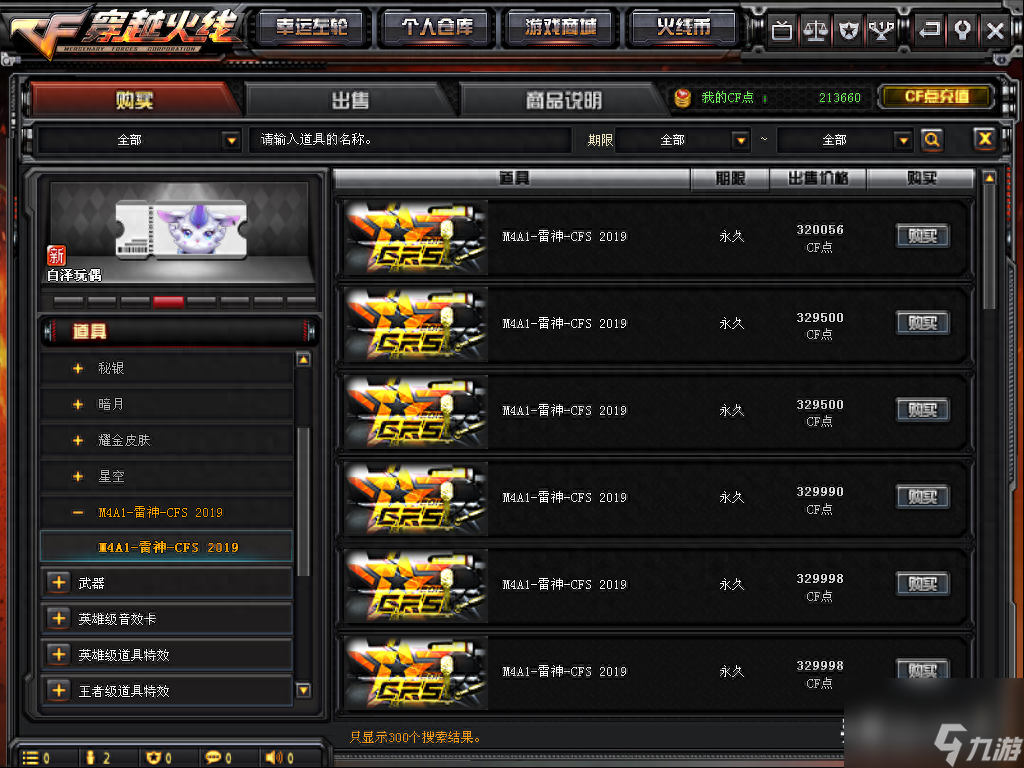Click the person icon showing 2
Image resolution: width=1024 pixels, height=768 pixels.
[x=91, y=758]
